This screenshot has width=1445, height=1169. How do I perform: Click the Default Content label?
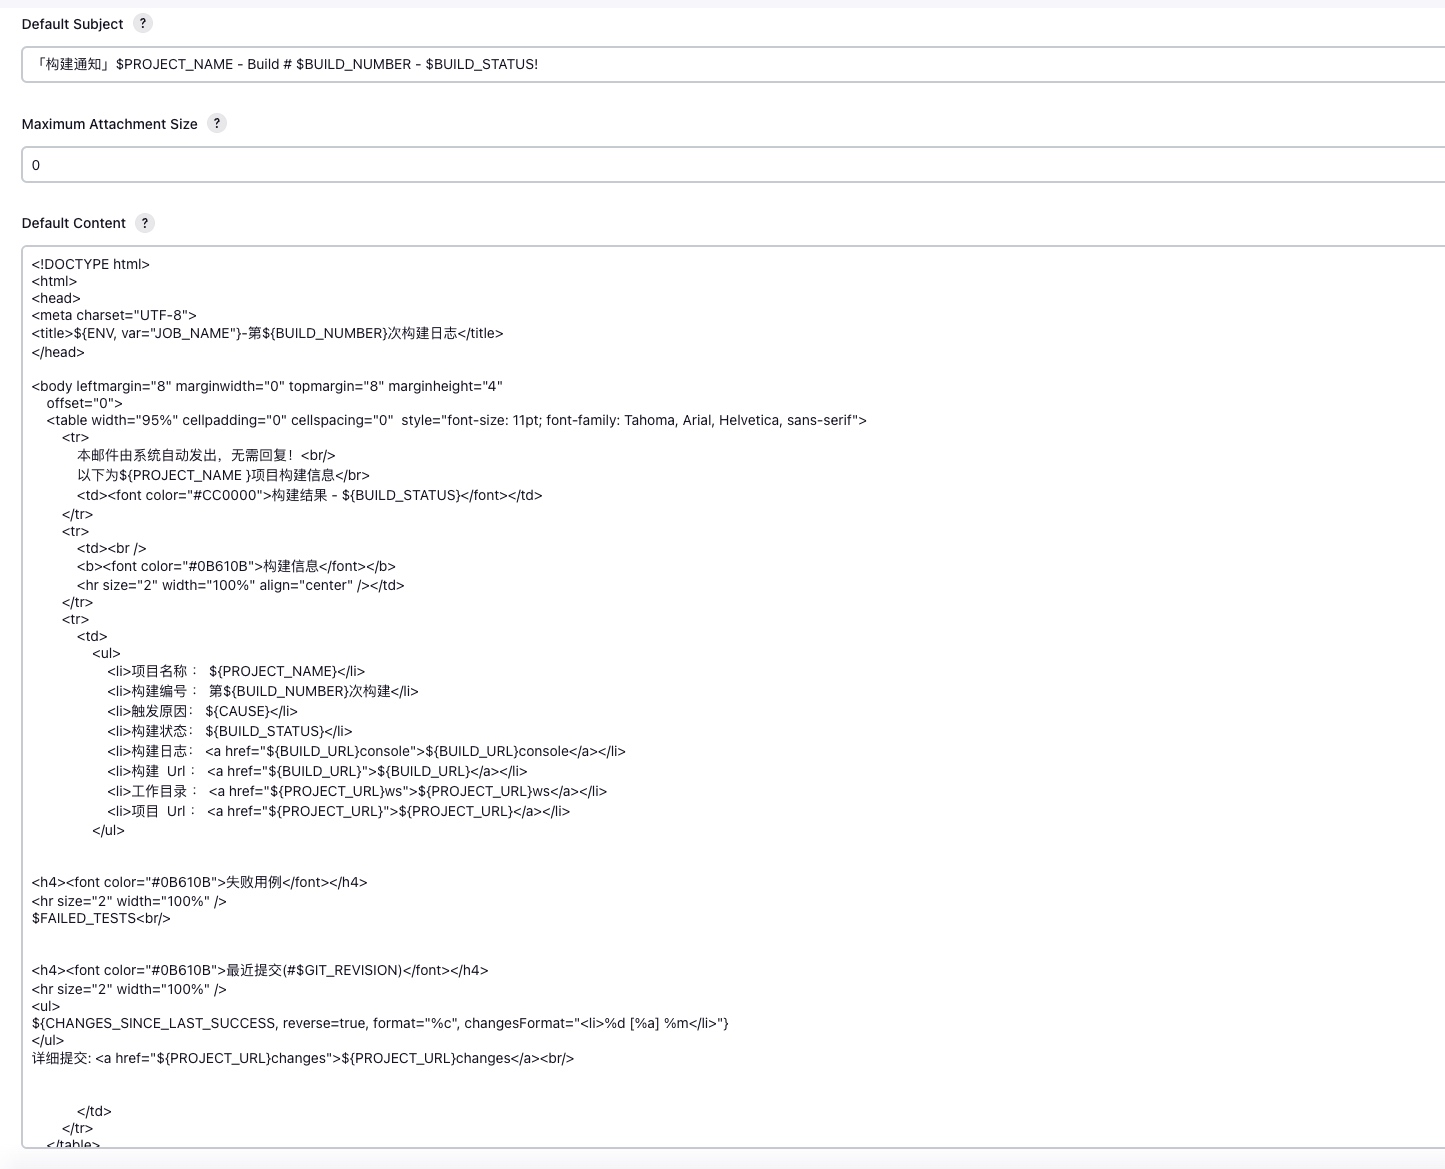(x=74, y=223)
